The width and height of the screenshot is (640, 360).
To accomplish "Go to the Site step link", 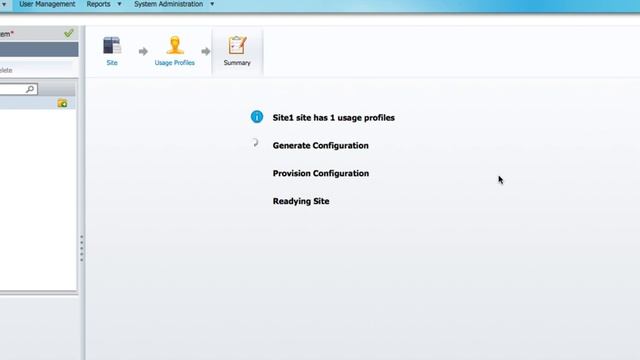I will [112, 63].
